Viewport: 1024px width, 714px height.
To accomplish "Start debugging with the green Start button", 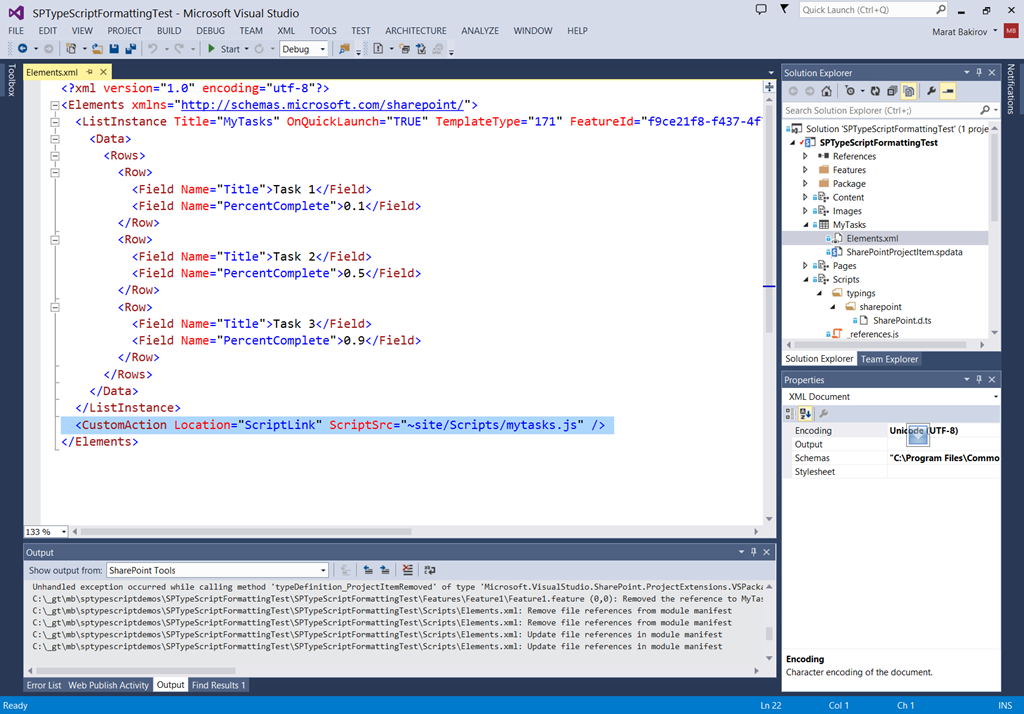I will point(223,49).
